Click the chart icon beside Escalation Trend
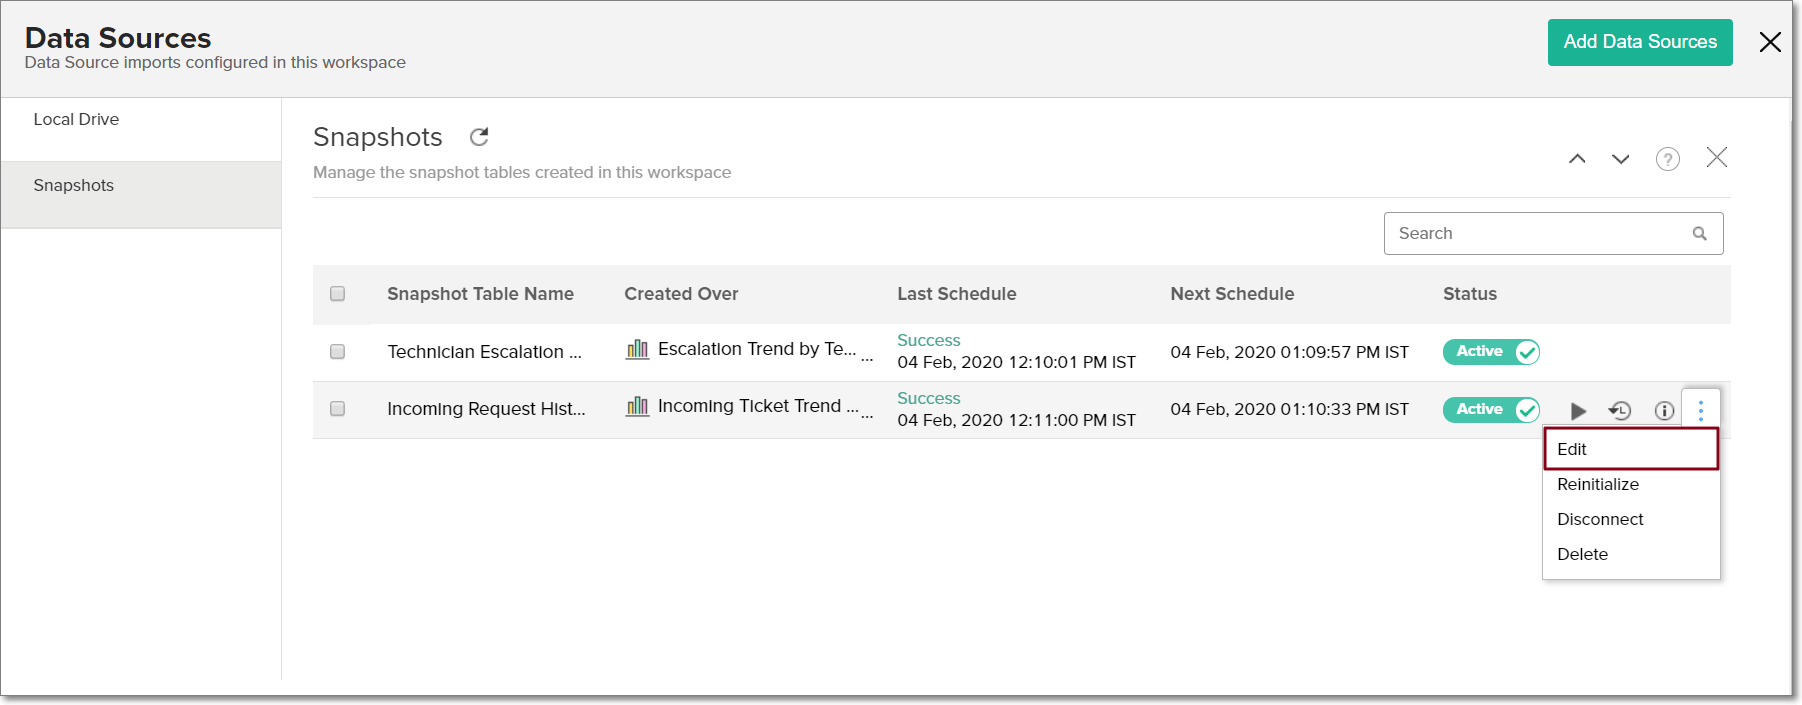 coord(637,349)
